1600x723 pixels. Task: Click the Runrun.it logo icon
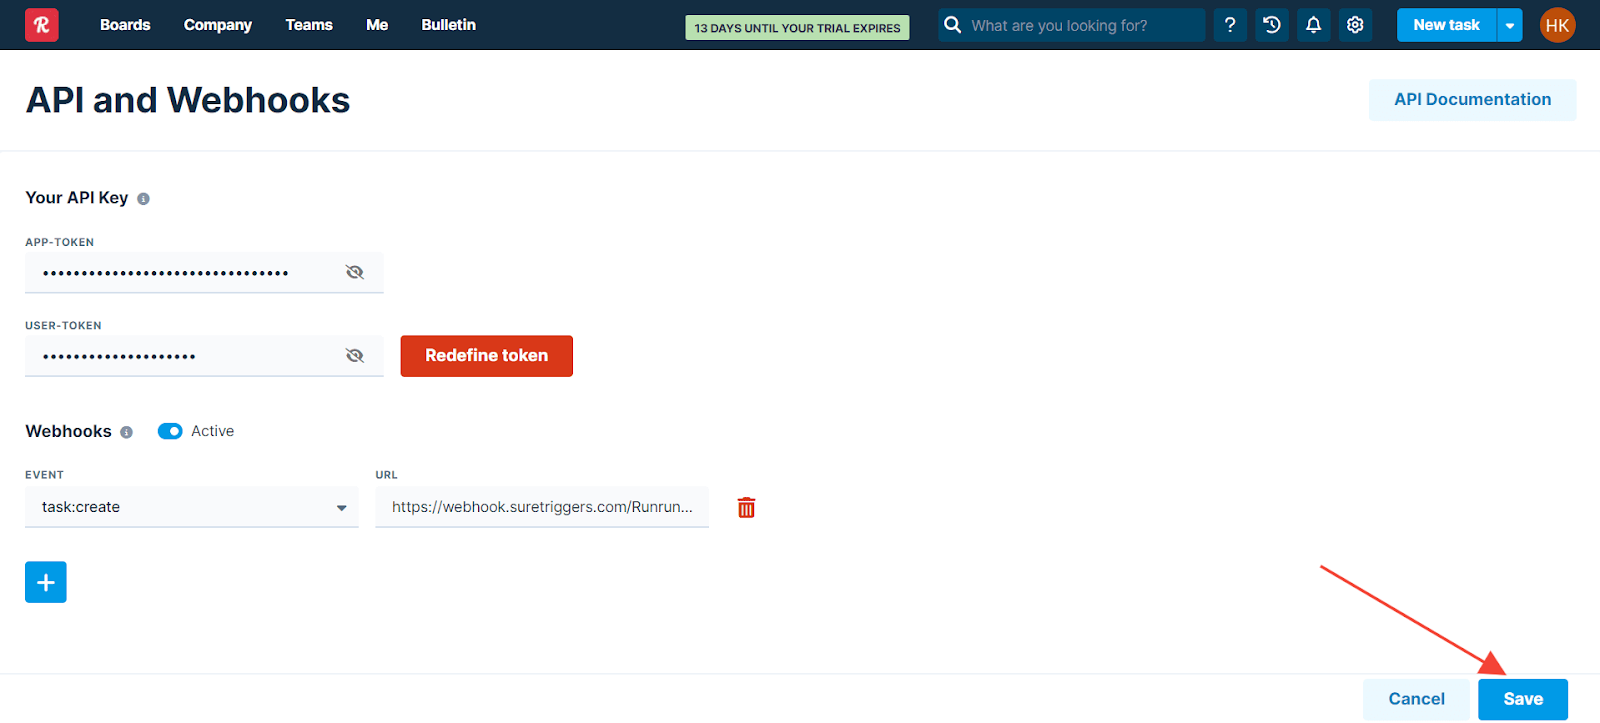(x=42, y=25)
